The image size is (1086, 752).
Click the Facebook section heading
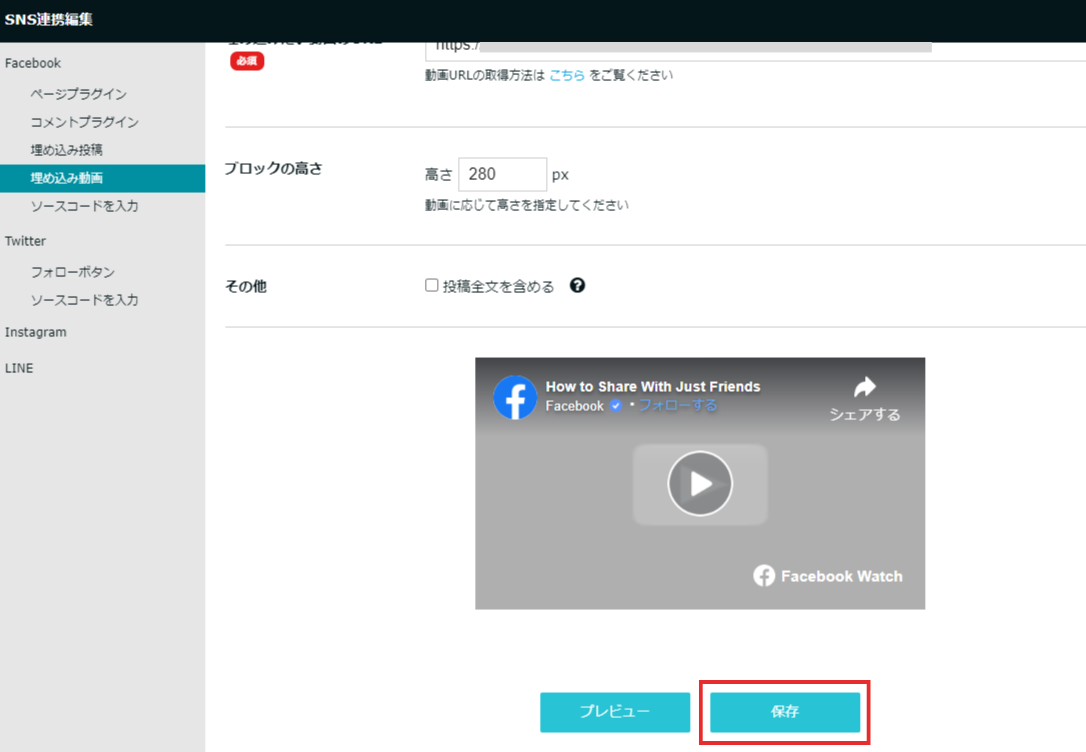(33, 63)
